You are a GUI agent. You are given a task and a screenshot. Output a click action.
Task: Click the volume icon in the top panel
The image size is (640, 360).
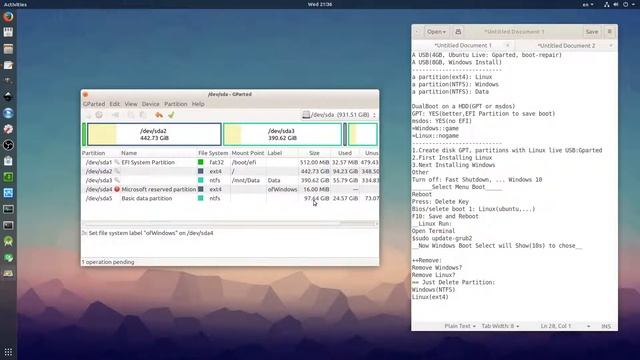pyautogui.click(x=616, y=4)
